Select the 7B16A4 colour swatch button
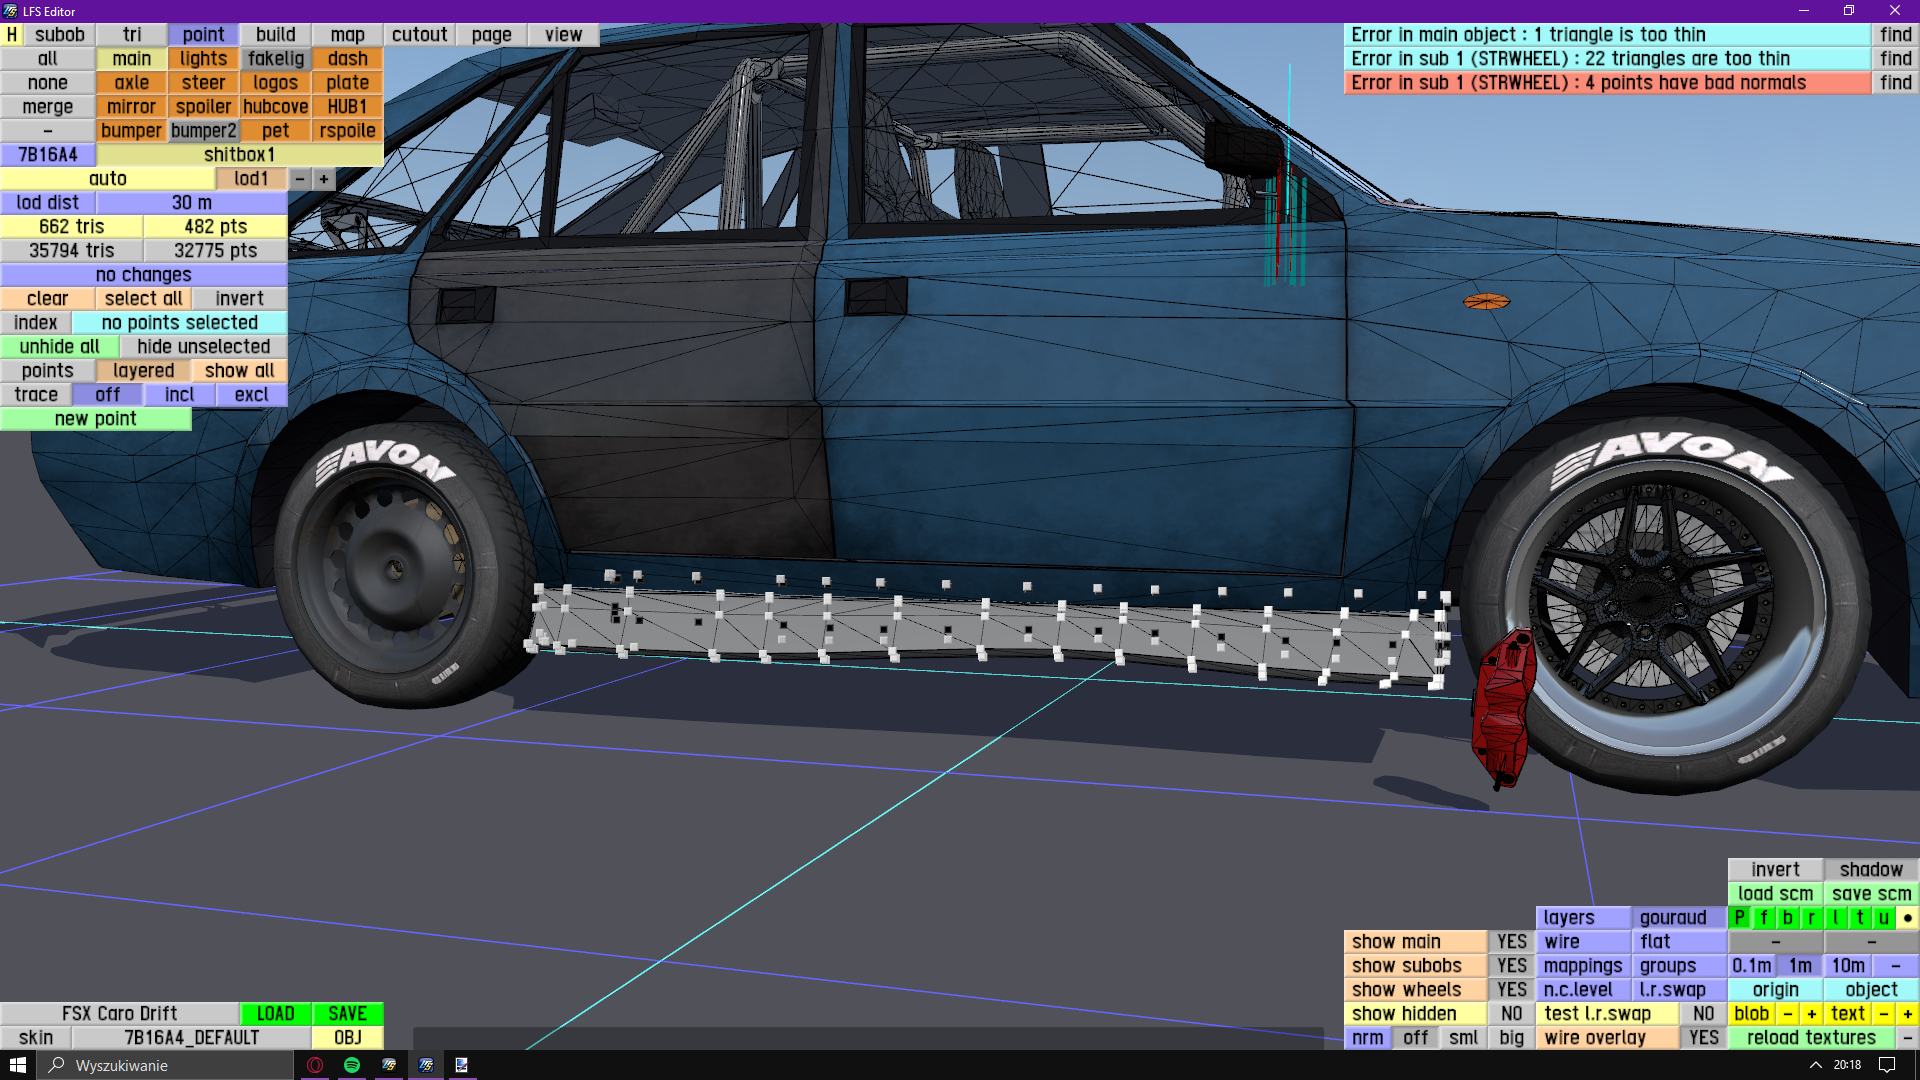Viewport: 1920px width, 1080px height. coord(48,155)
